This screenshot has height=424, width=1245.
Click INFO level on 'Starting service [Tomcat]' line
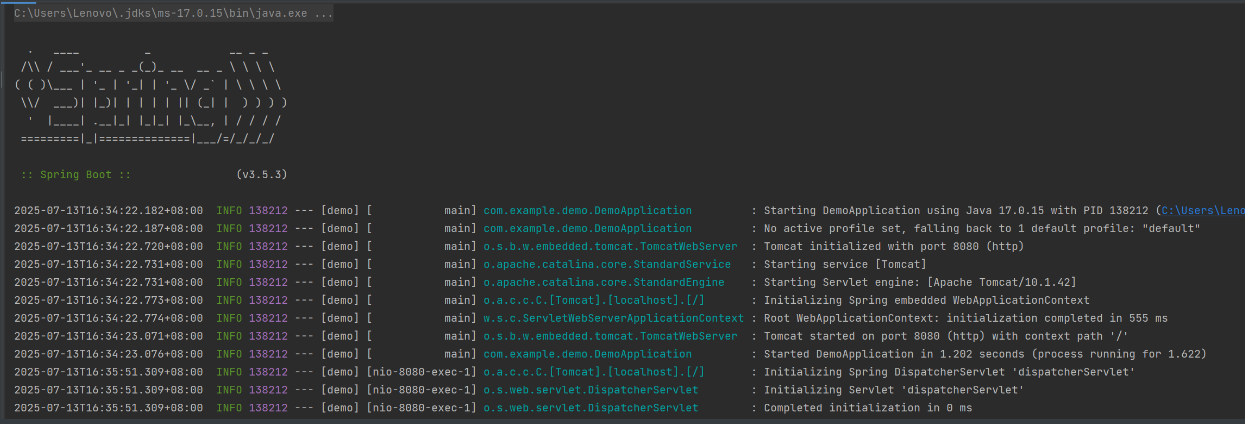tap(229, 265)
